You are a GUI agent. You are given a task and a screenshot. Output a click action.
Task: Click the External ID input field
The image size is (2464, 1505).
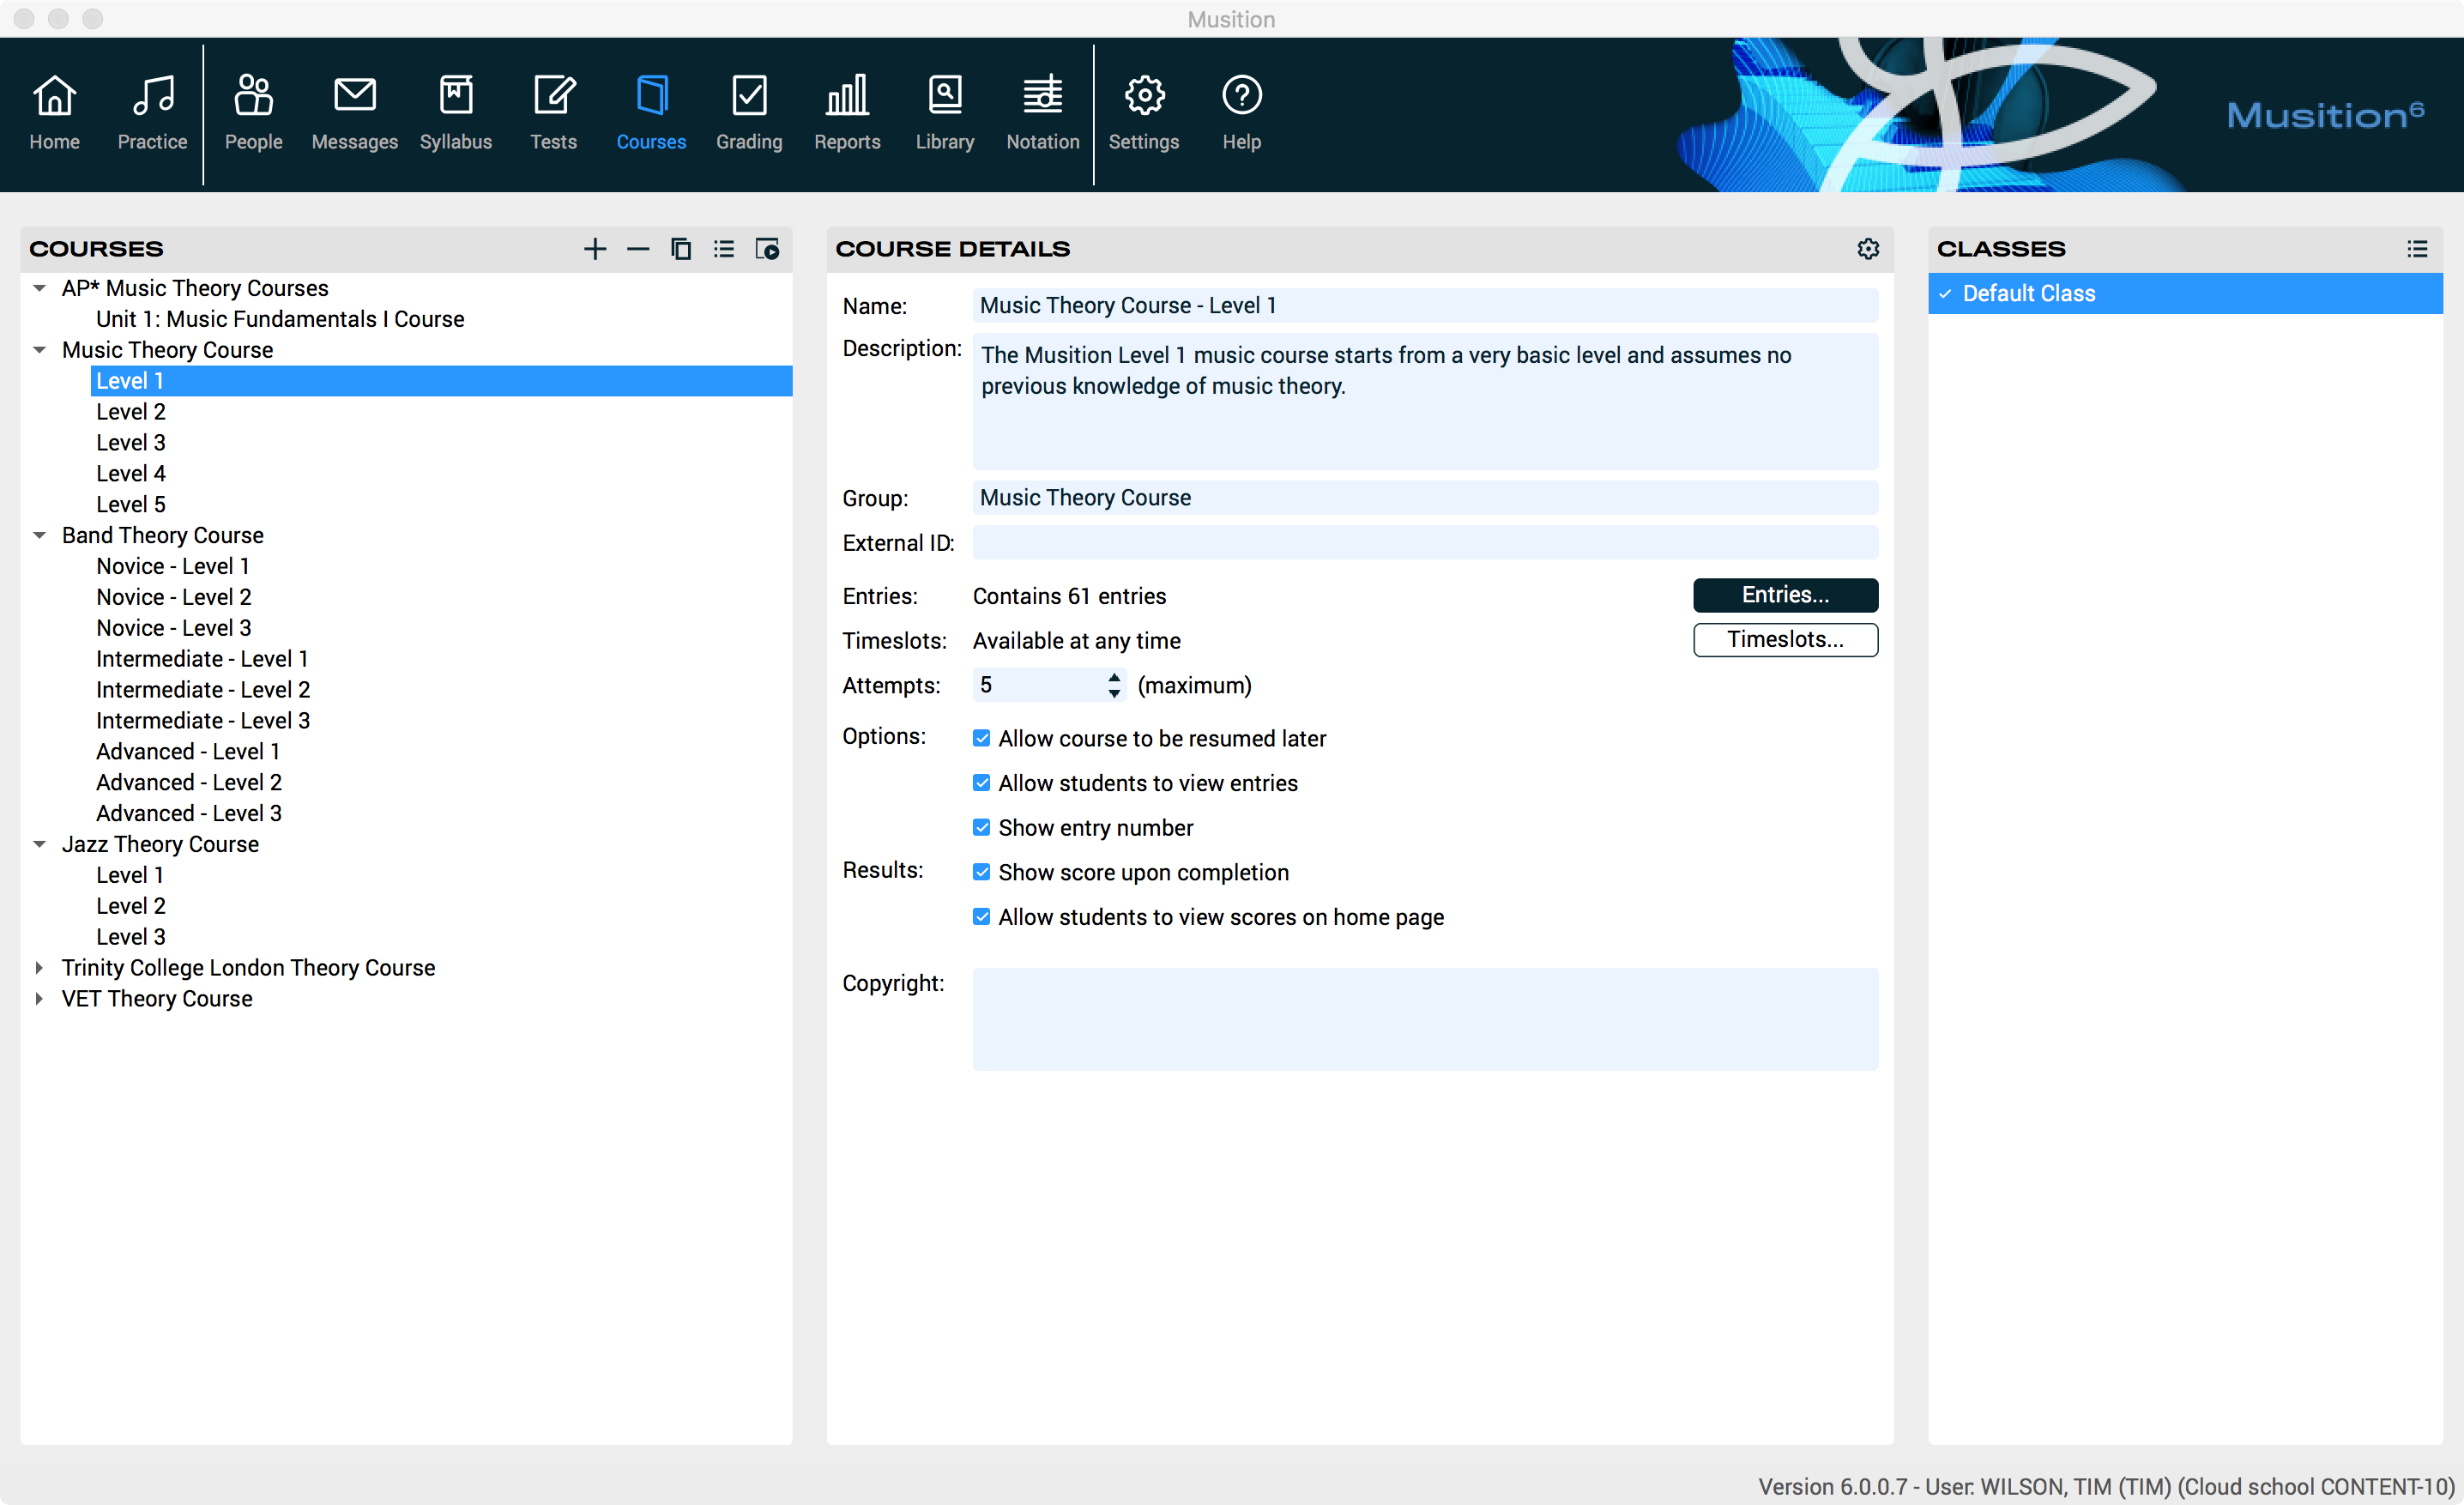point(1424,543)
